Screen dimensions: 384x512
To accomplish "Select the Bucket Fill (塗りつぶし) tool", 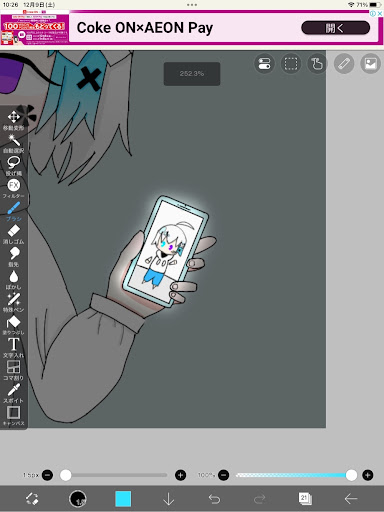I will coord(13,325).
